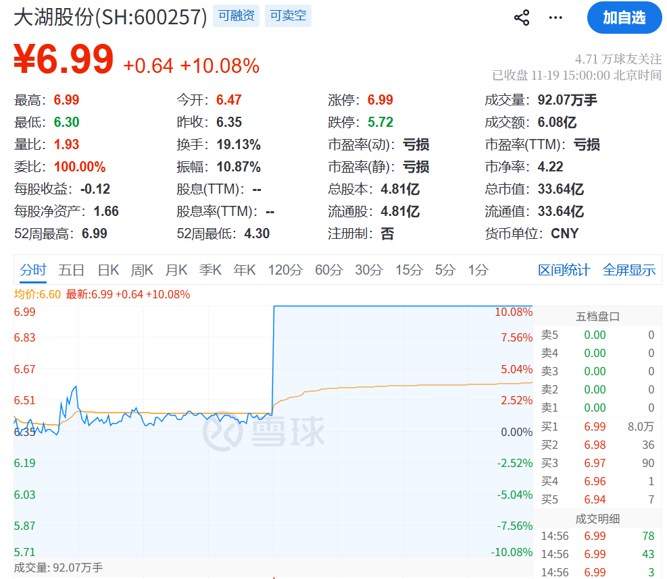
Task: Open the three-dot more options menu
Action: [569, 17]
